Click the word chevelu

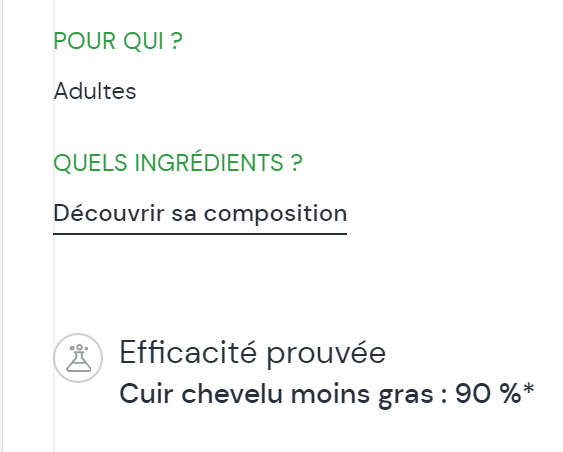(232, 394)
